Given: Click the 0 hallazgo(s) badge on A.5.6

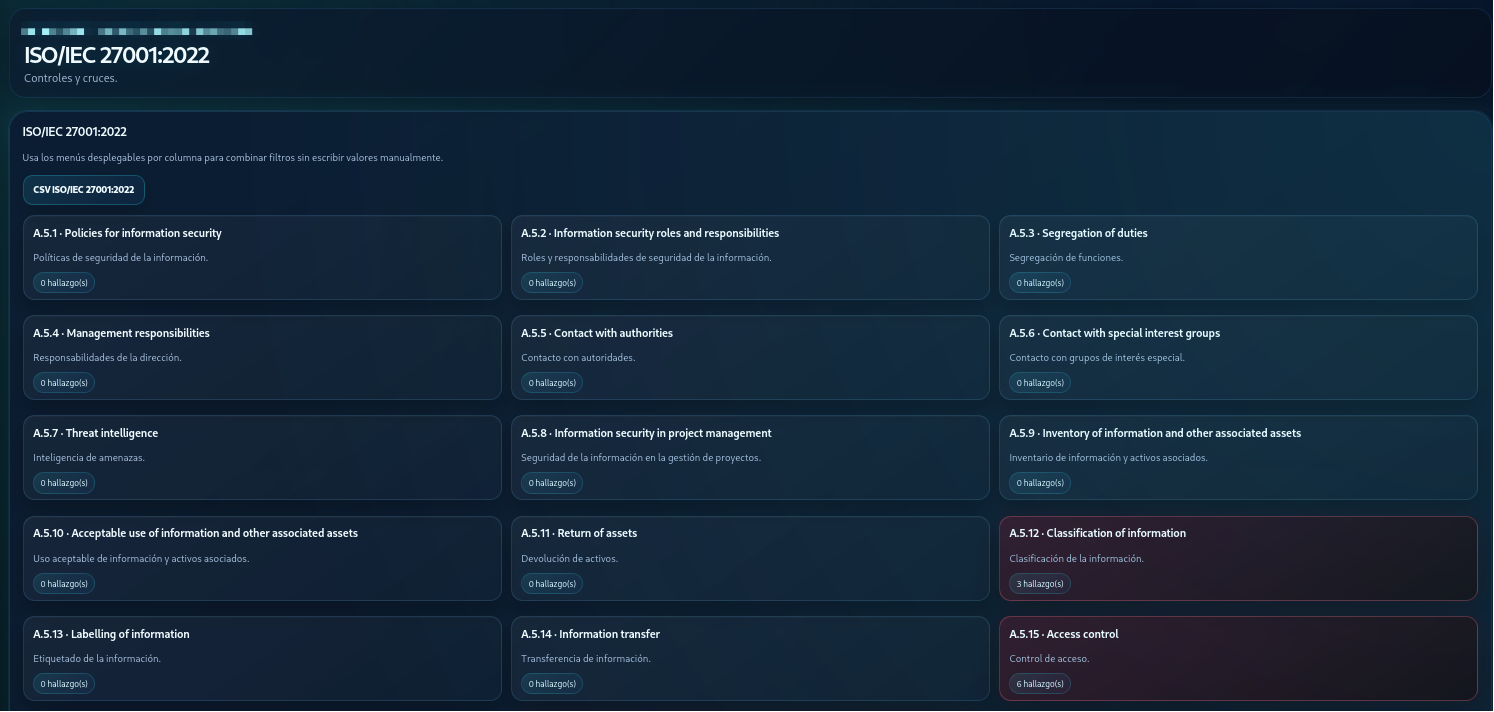Looking at the screenshot, I should pyautogui.click(x=1040, y=383).
